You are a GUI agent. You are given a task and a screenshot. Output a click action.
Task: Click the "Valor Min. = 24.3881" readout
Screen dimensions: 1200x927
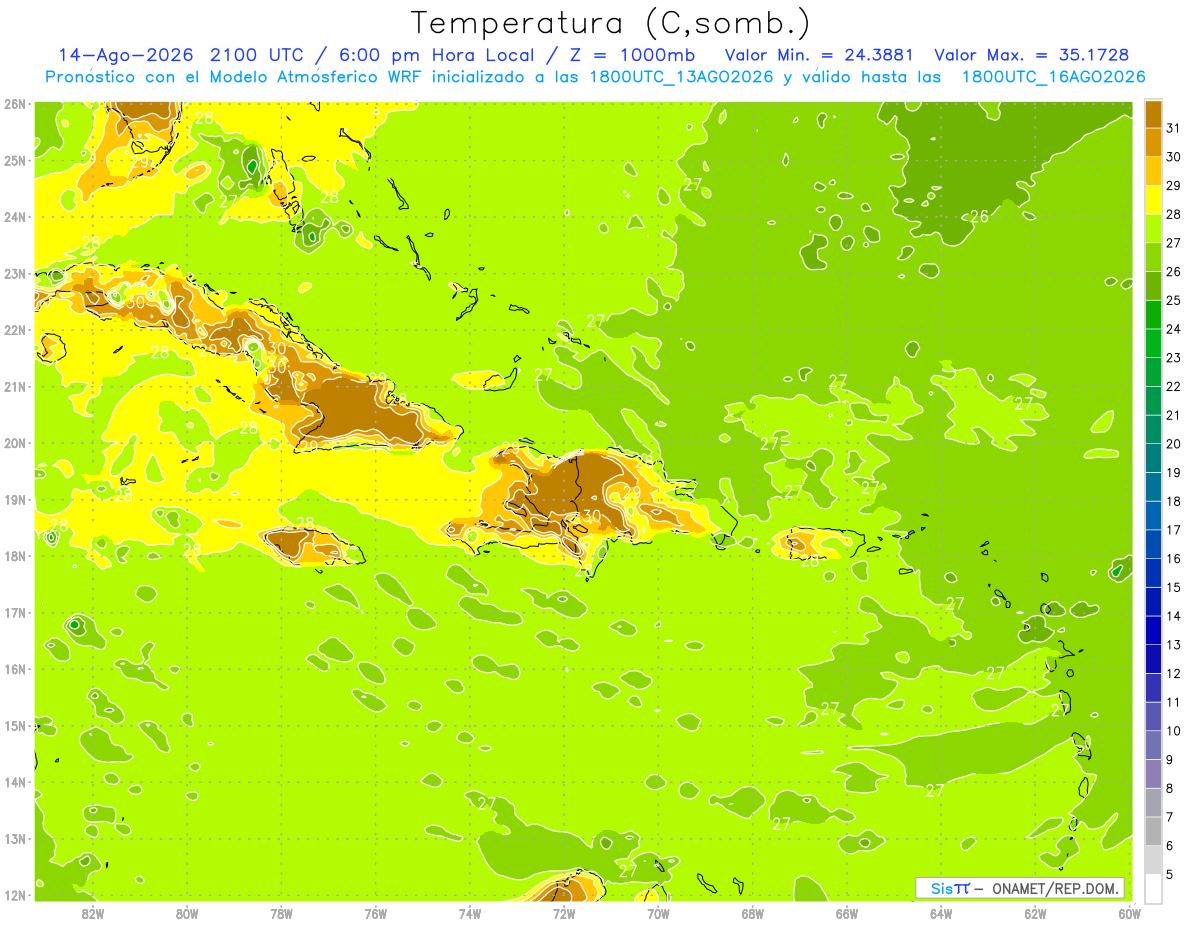click(820, 55)
